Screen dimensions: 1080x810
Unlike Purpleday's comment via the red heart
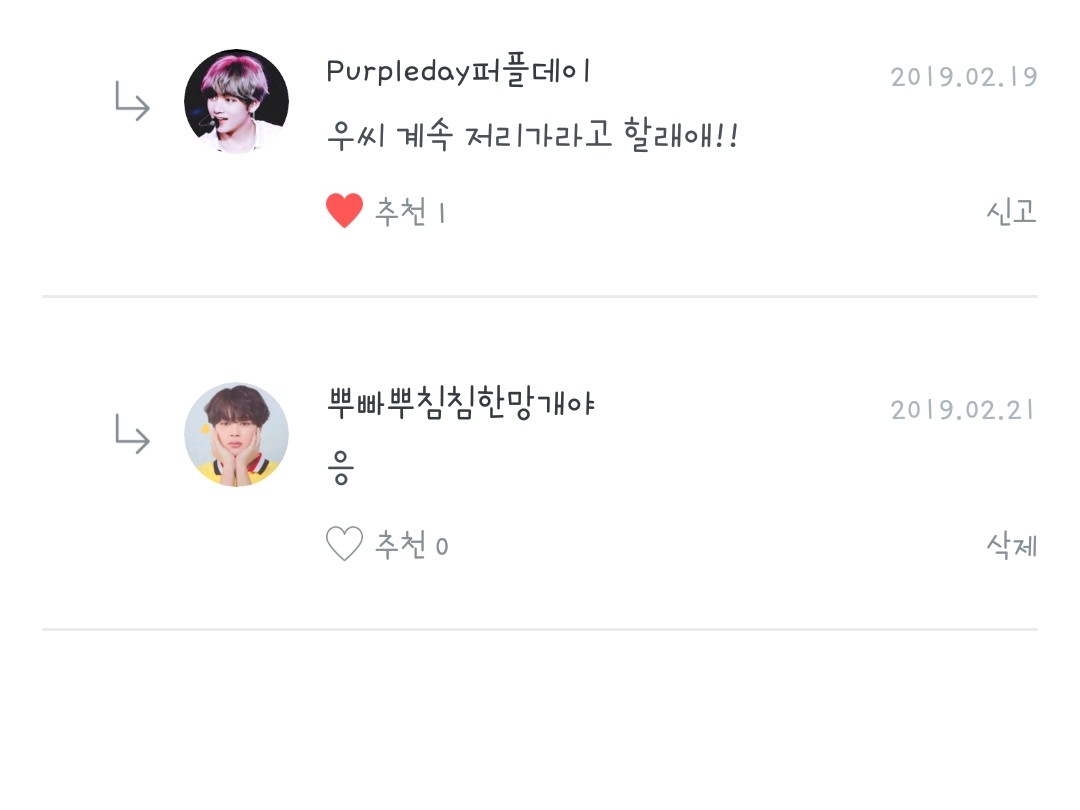(344, 210)
